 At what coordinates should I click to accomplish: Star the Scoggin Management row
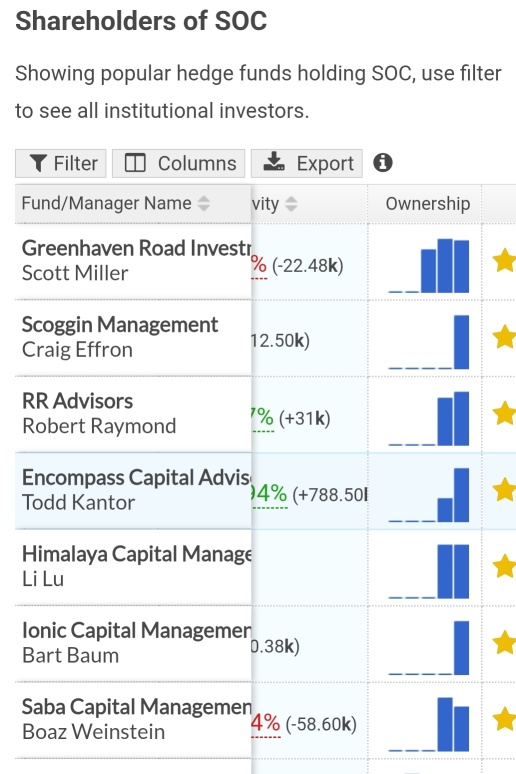coord(504,337)
